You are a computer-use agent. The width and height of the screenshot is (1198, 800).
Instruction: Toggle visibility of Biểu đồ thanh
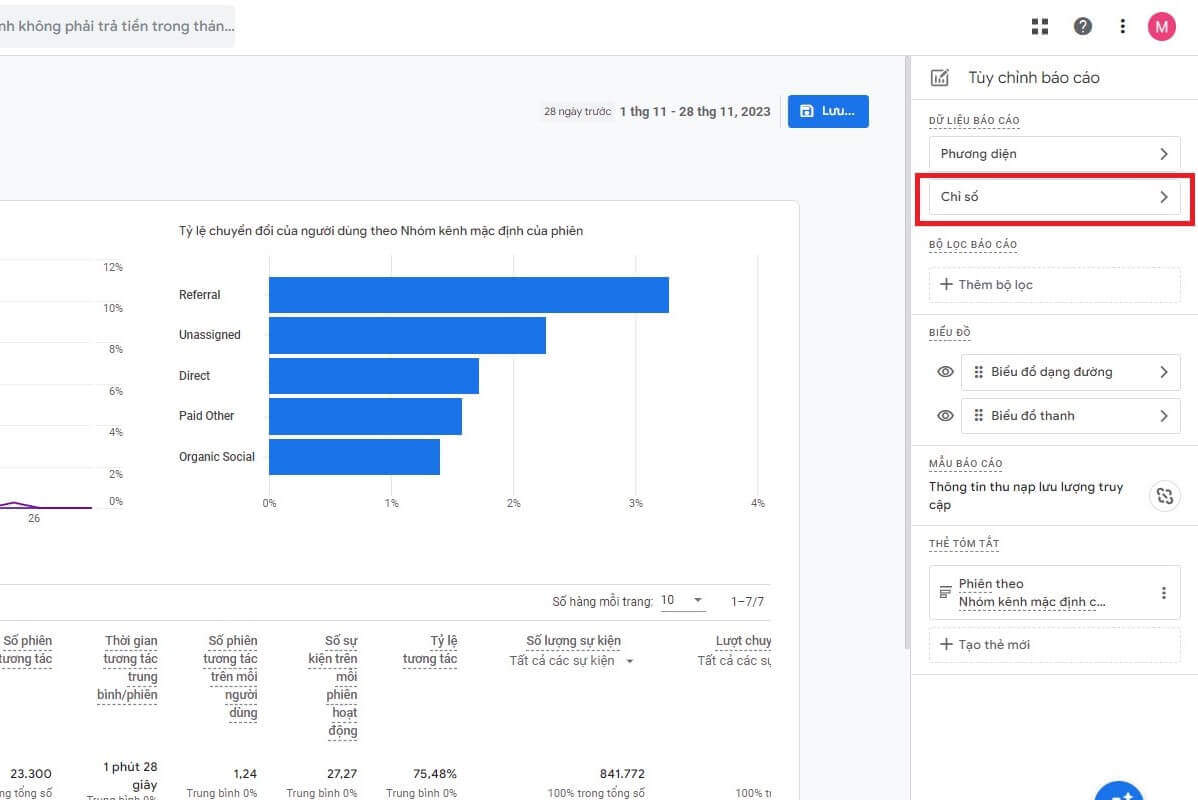(x=945, y=416)
